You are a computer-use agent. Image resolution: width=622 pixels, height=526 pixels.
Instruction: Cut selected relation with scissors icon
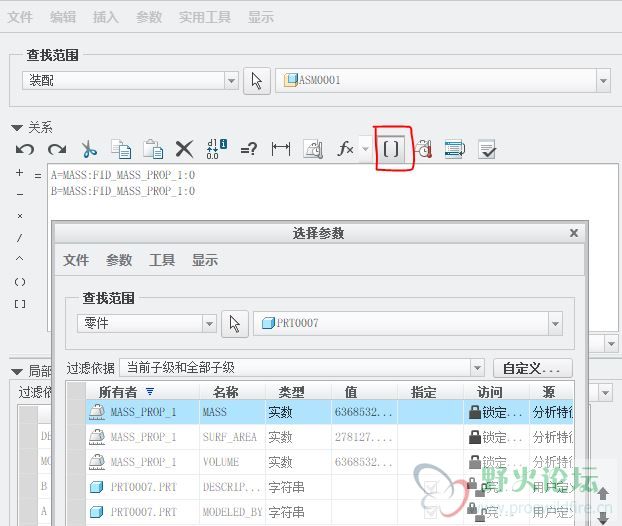tap(89, 149)
